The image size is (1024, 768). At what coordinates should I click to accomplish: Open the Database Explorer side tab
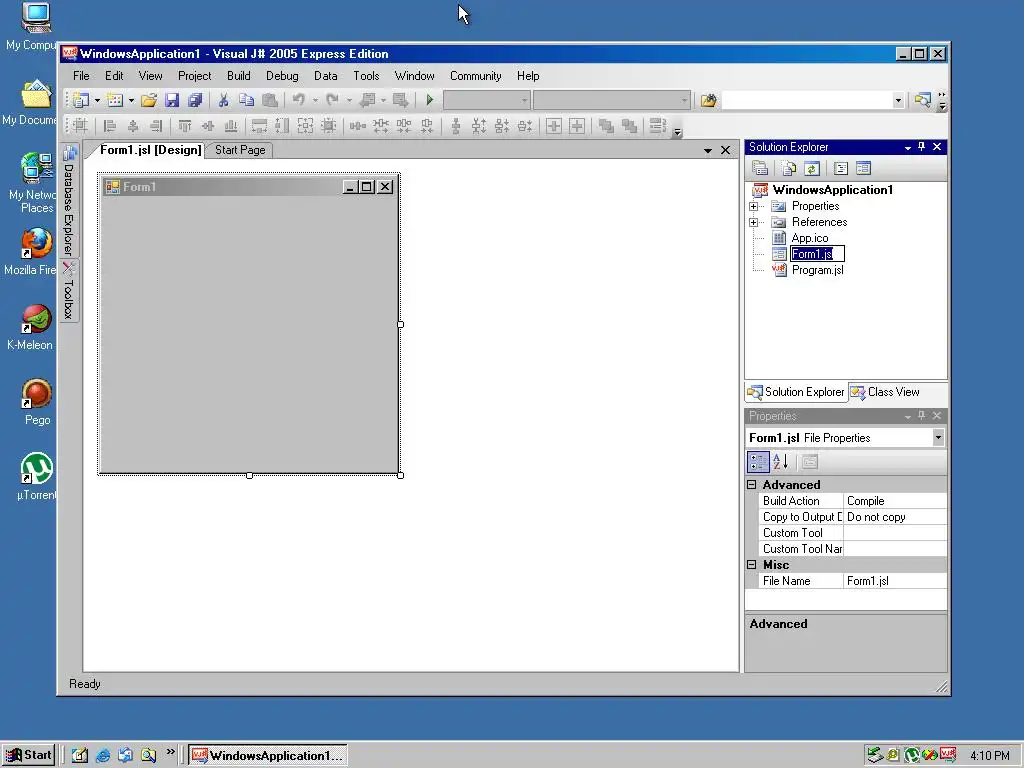pyautogui.click(x=69, y=200)
